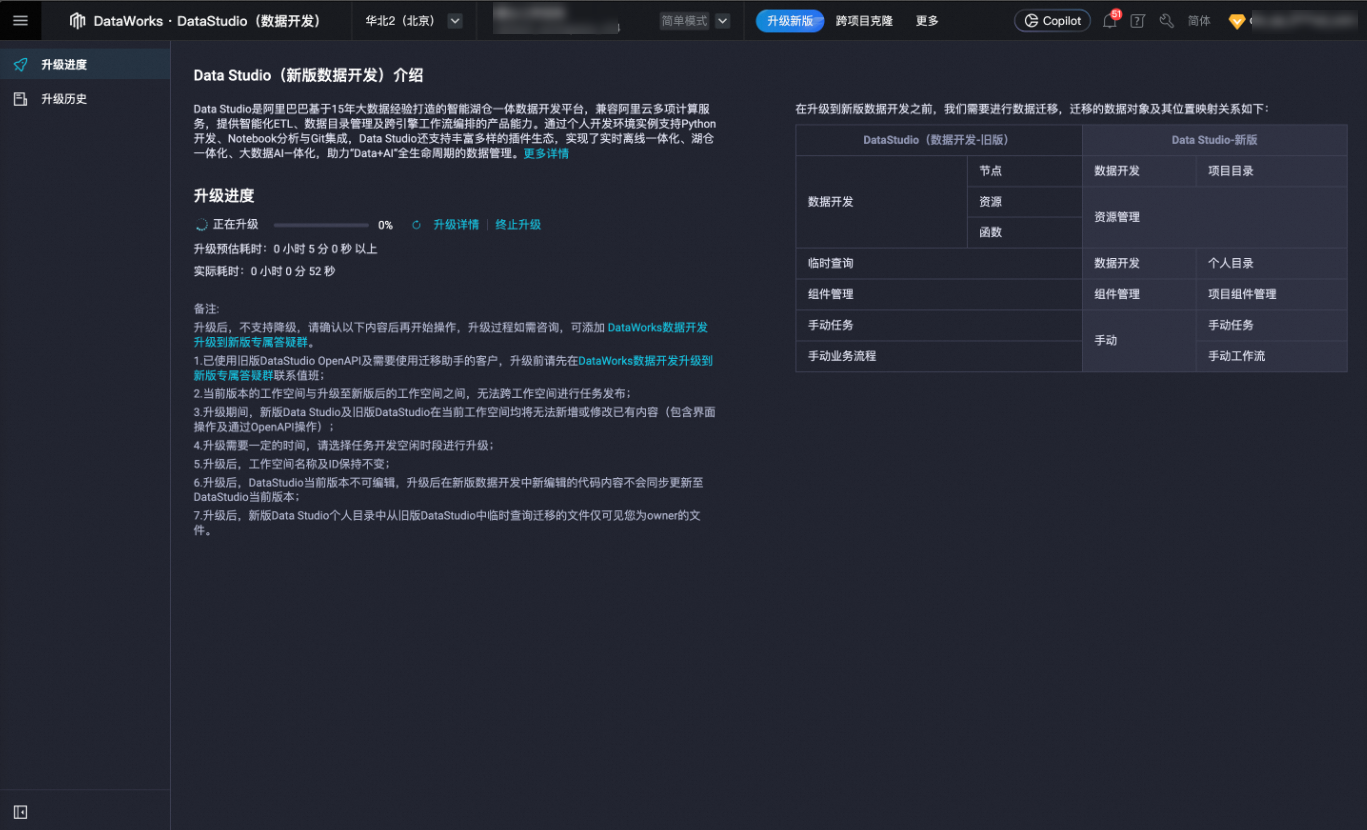Screen dimensions: 1367x830
Task: Open 更多详情 link in introduction
Action: pyautogui.click(x=546, y=154)
